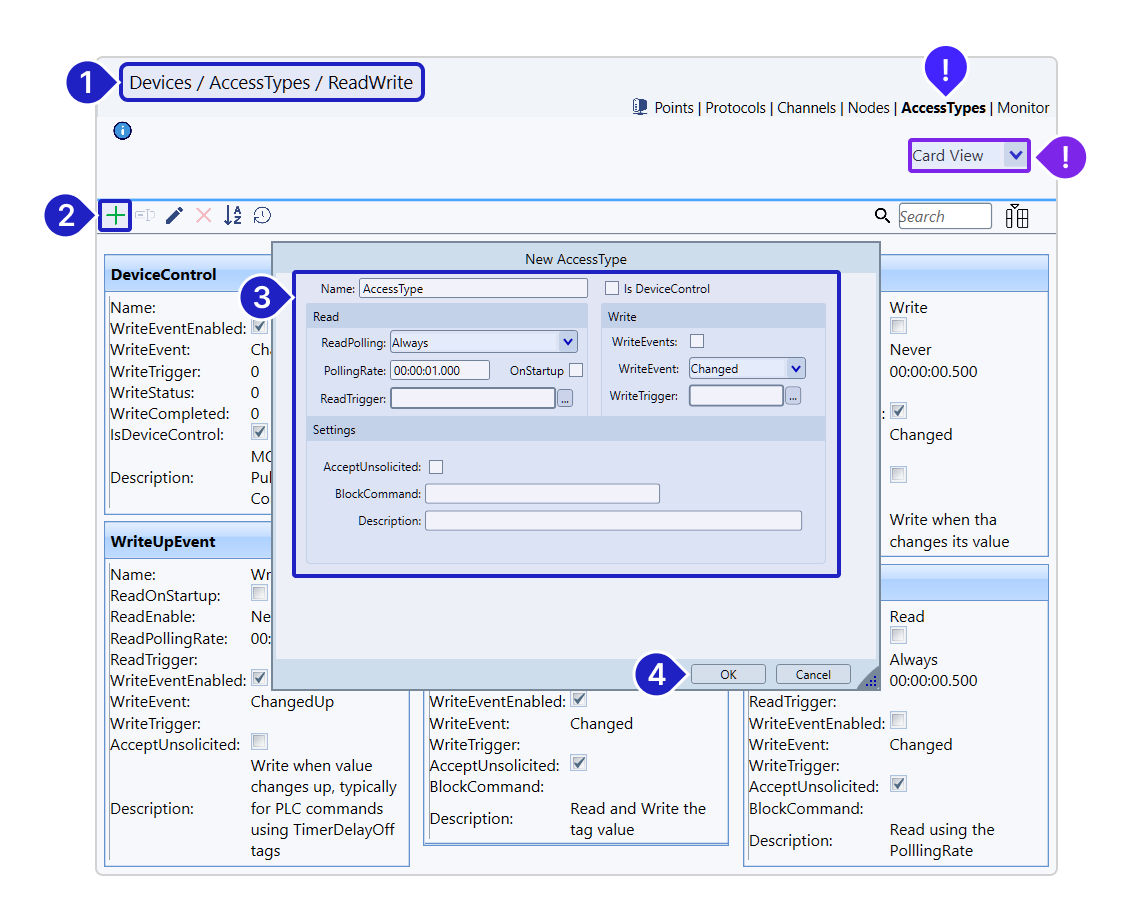
Task: Check the AcceptUnsolicited box in Settings
Action: pyautogui.click(x=436, y=467)
